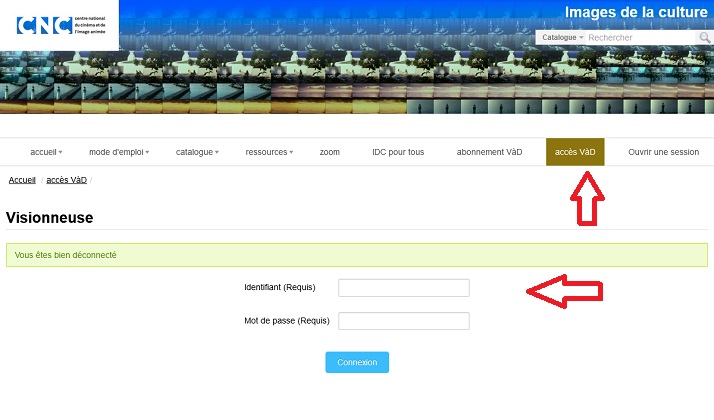Expand the accueil menu
The height and width of the screenshot is (420, 714).
pyautogui.click(x=46, y=152)
